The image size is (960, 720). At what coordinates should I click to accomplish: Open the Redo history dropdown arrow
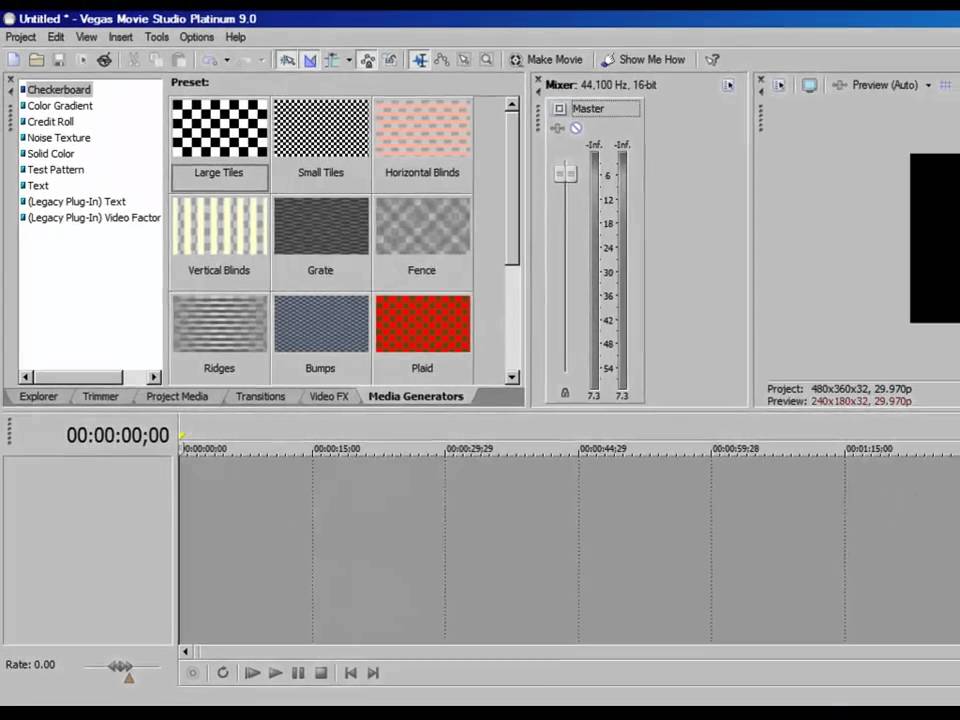261,60
